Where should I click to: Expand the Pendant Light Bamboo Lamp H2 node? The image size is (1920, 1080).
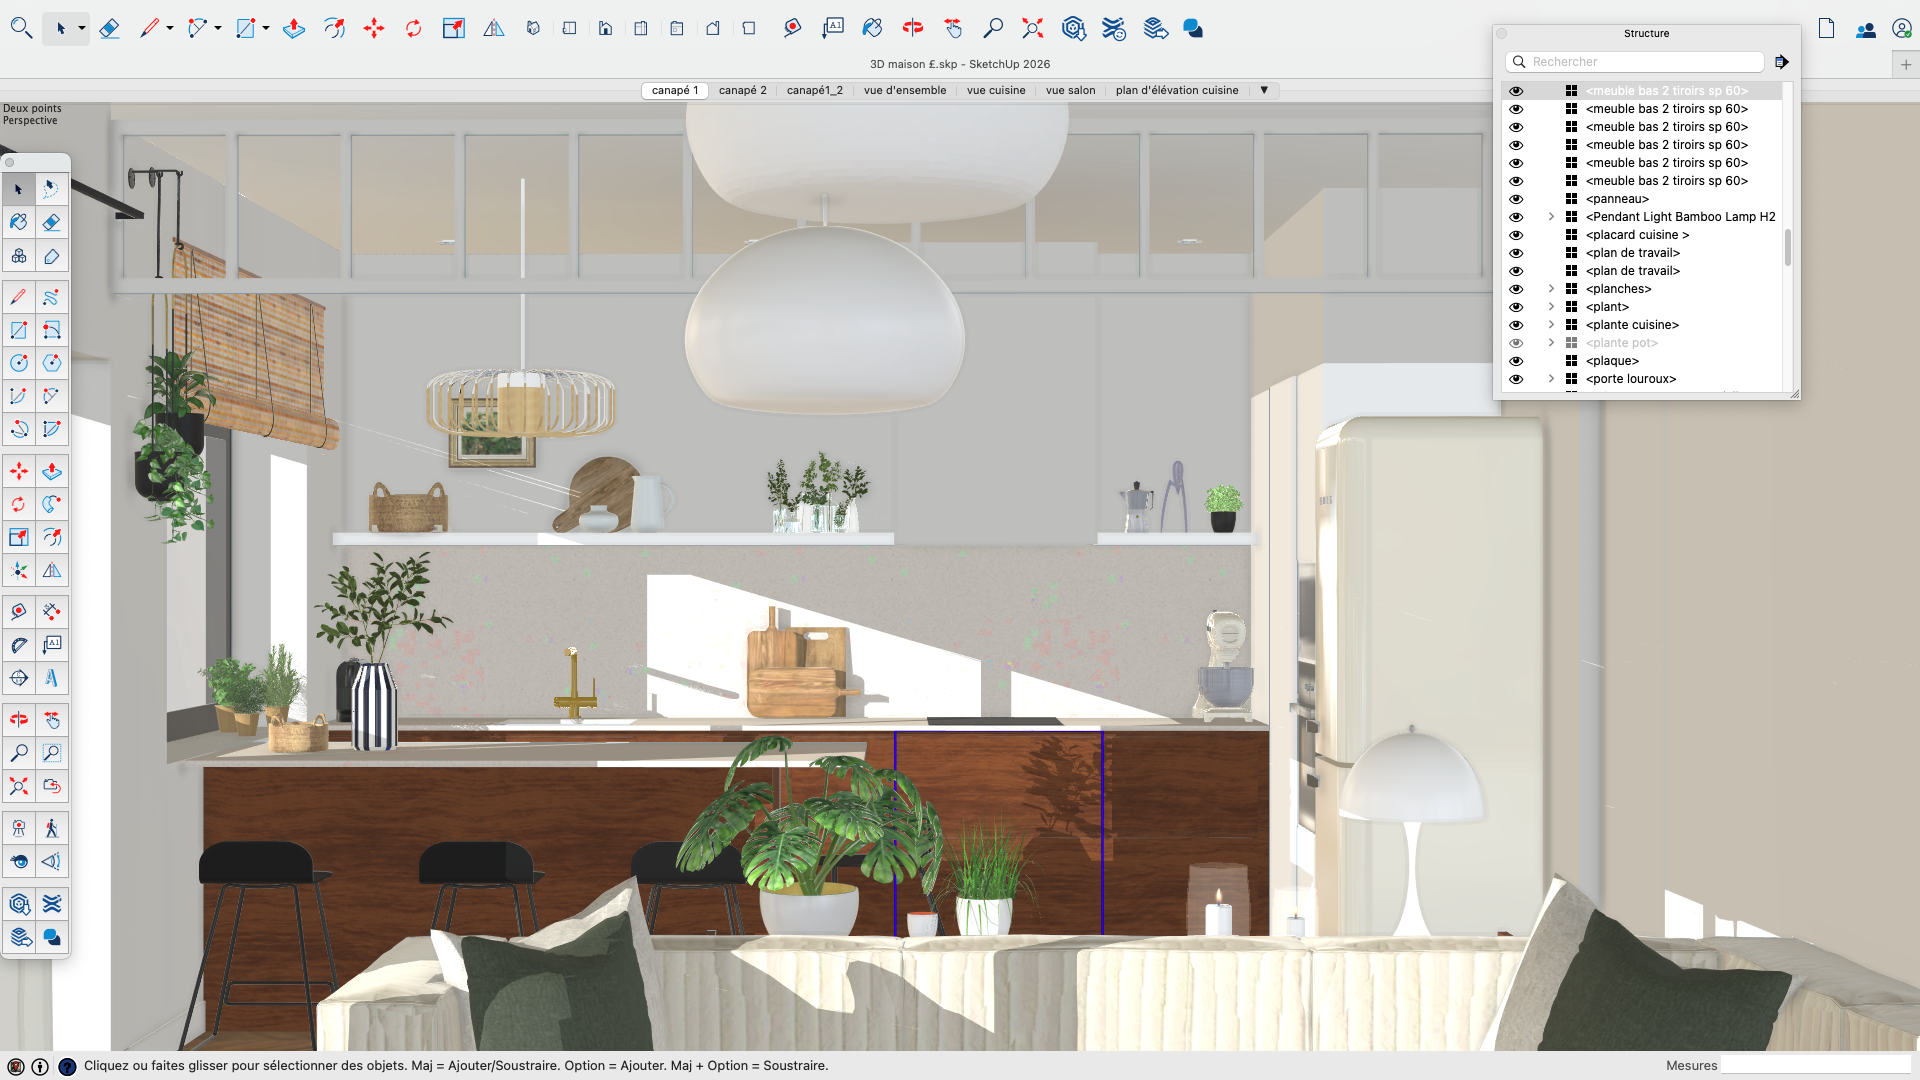[1551, 216]
